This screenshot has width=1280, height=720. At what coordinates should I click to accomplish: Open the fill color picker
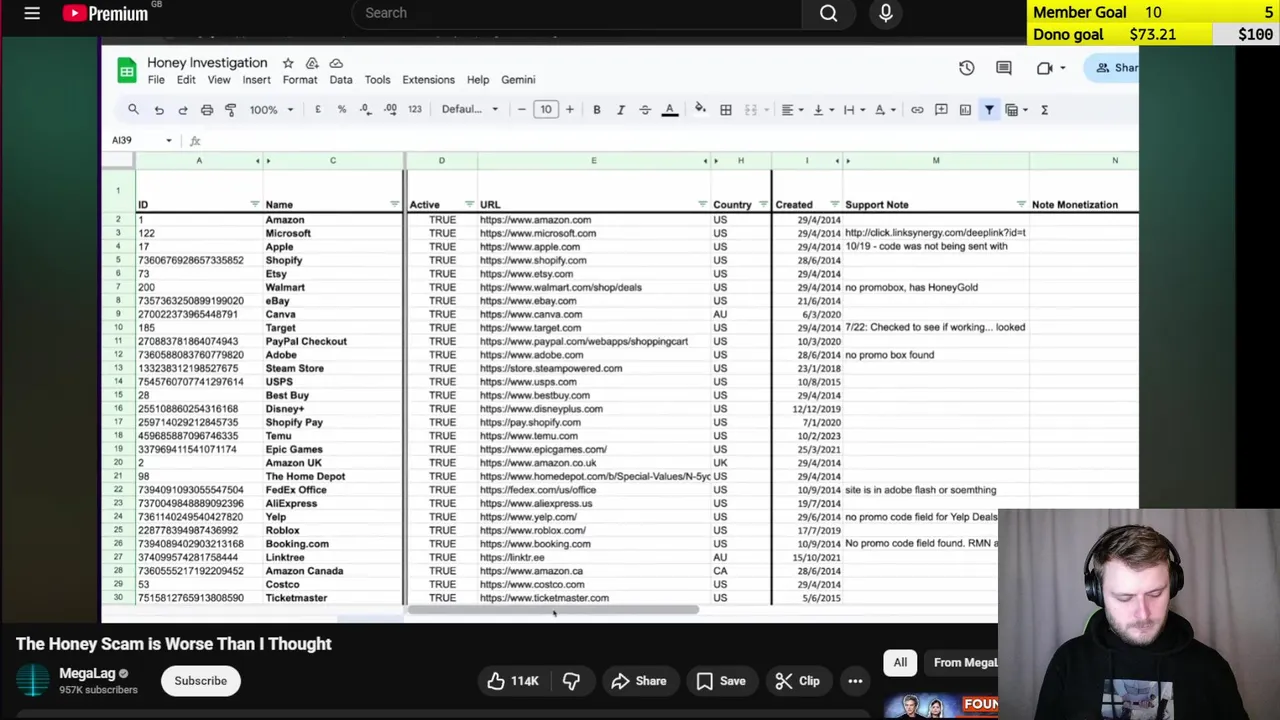[x=700, y=109]
